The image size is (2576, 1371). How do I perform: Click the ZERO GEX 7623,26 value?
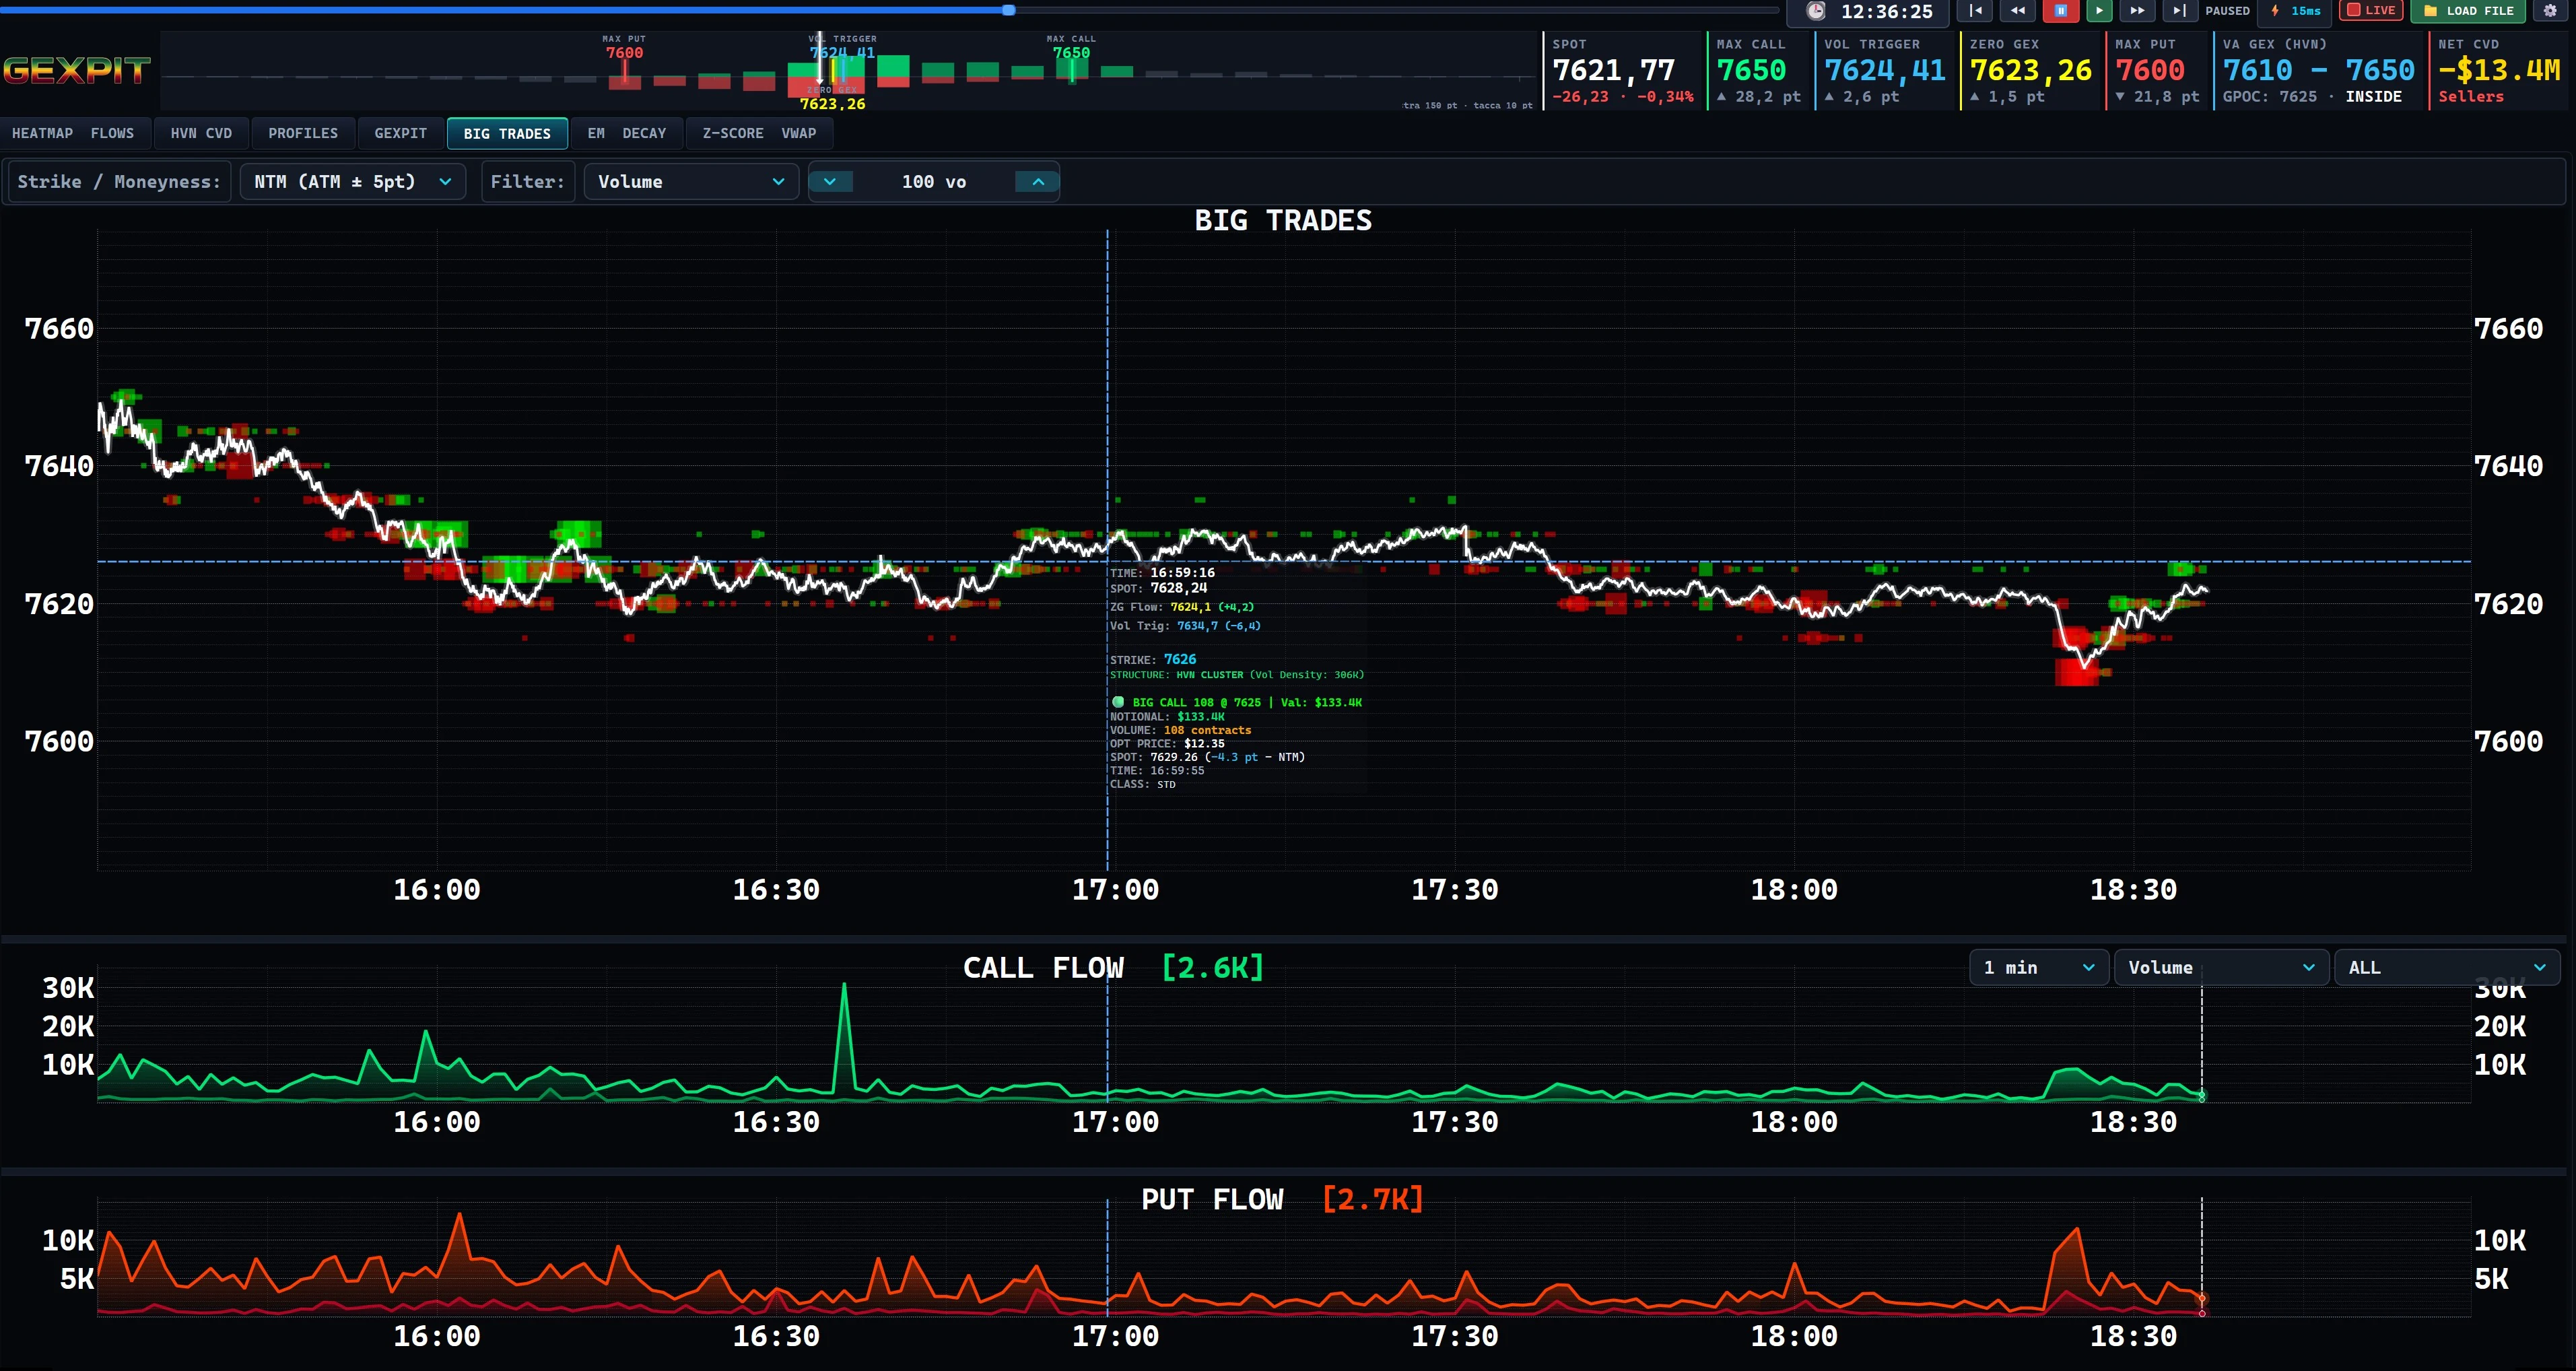click(x=2031, y=70)
